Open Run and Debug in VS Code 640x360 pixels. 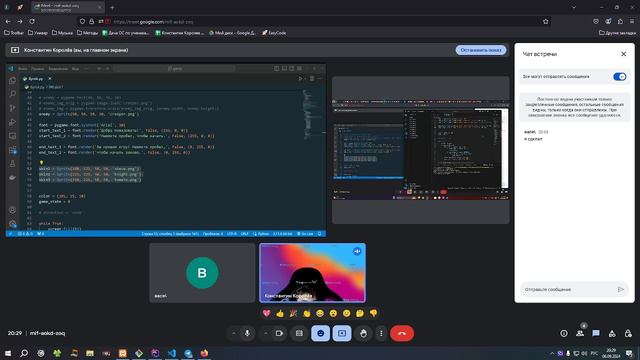12,122
